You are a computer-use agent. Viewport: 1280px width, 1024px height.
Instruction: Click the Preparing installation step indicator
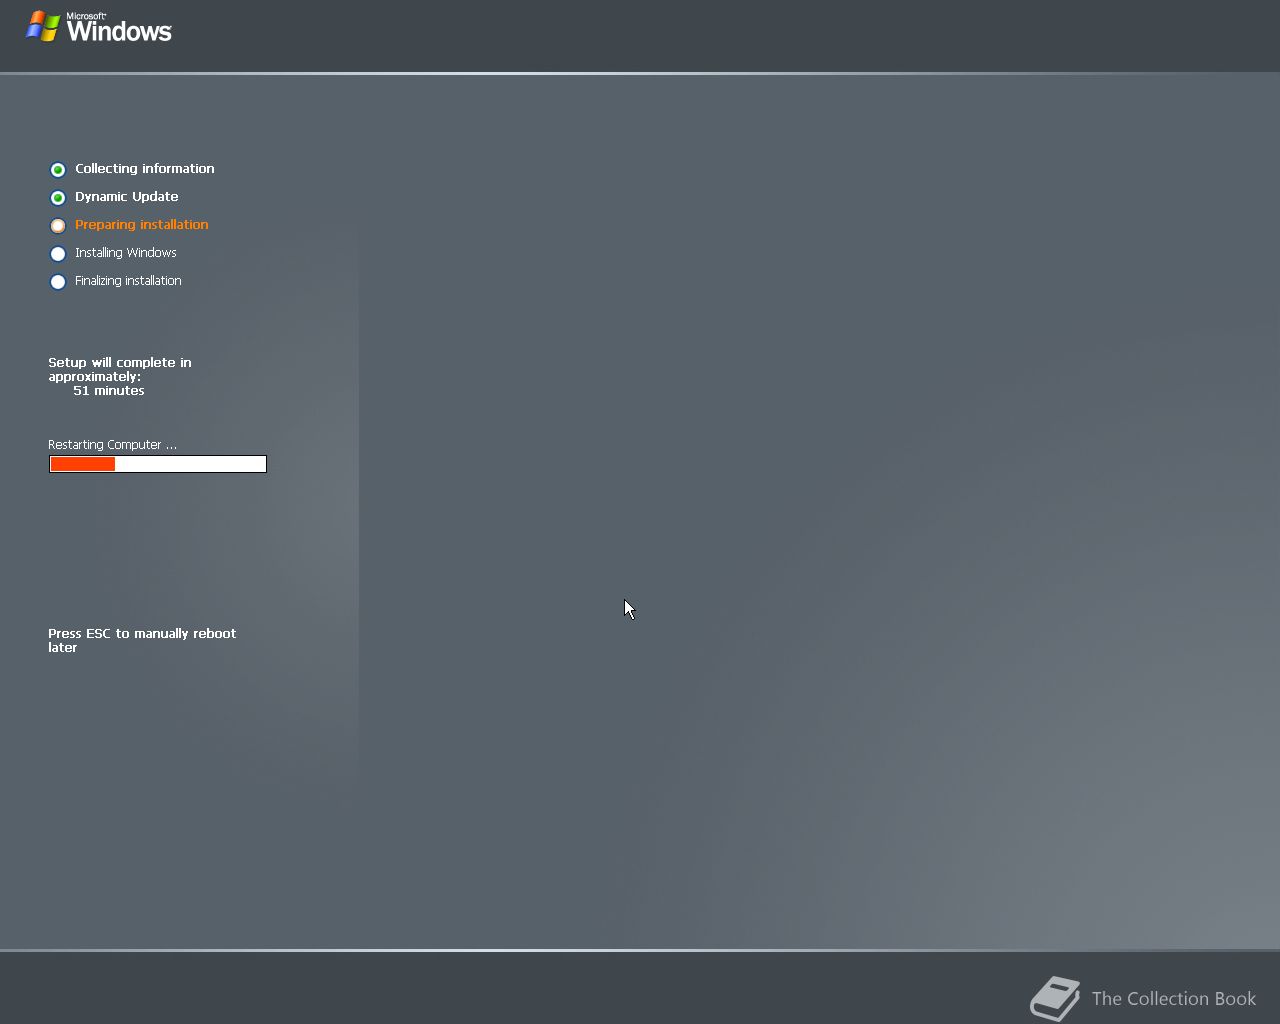click(58, 226)
